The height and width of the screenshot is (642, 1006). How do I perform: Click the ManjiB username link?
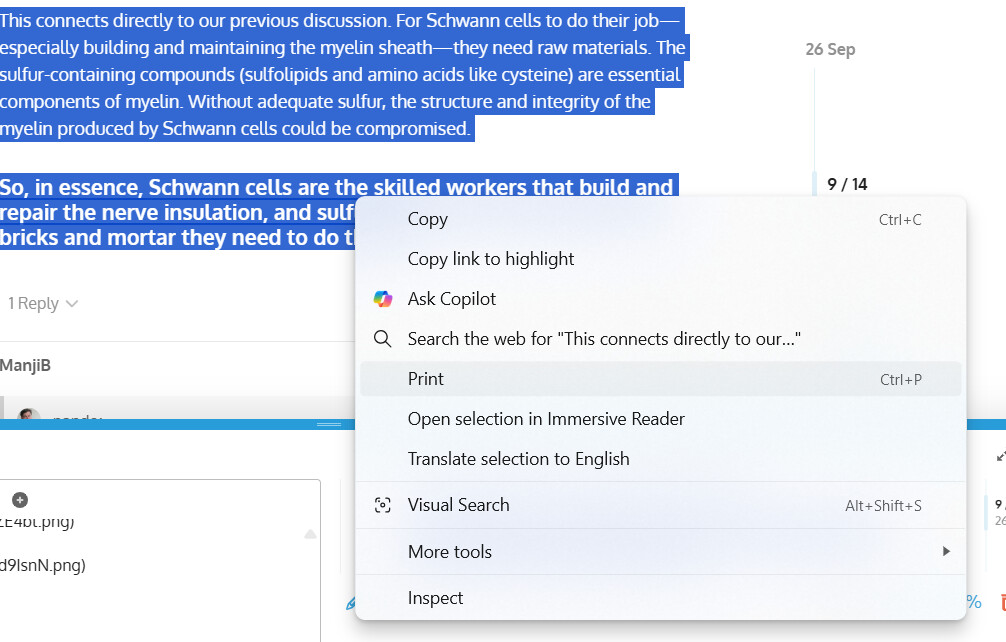click(x=26, y=366)
